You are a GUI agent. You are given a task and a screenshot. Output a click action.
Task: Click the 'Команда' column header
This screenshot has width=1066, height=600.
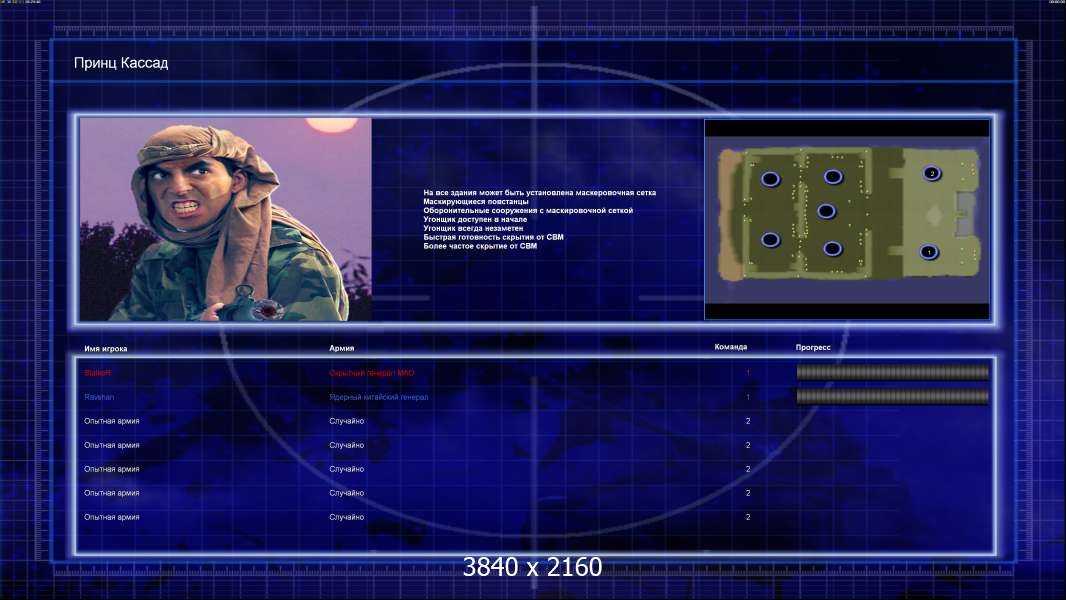click(x=731, y=347)
